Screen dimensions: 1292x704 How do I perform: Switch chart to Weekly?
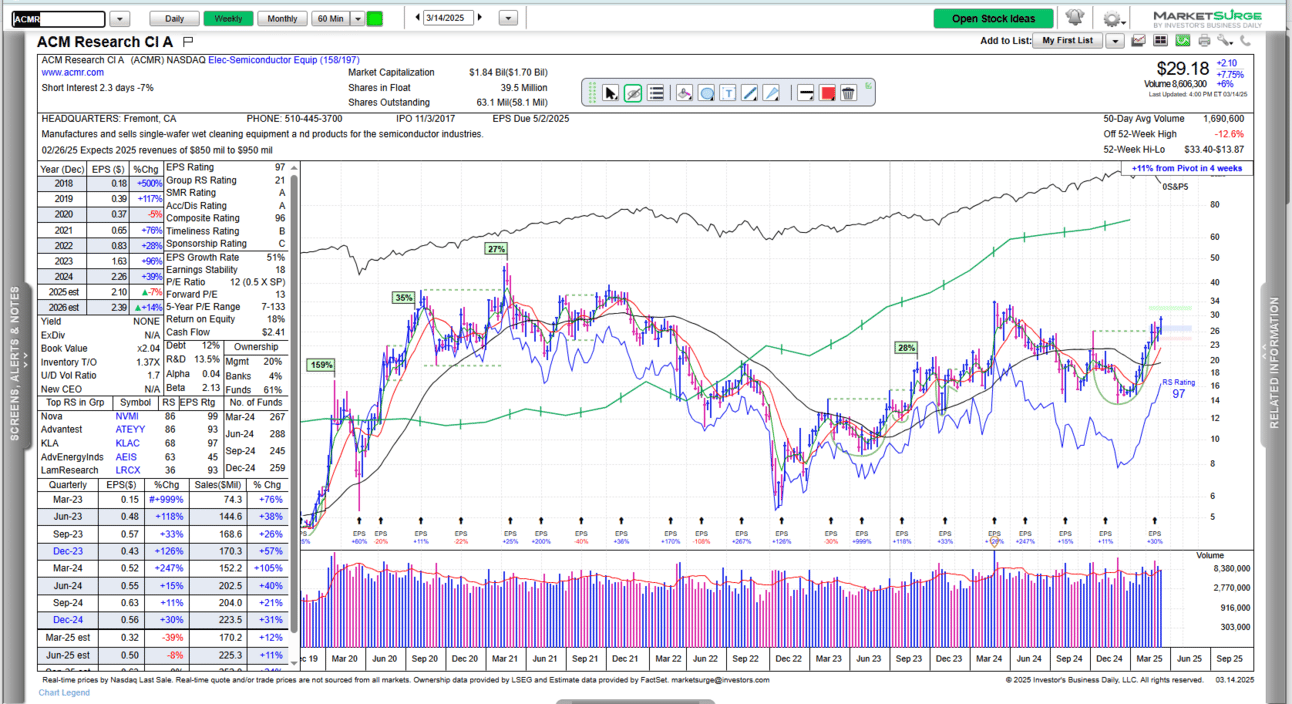coord(228,18)
